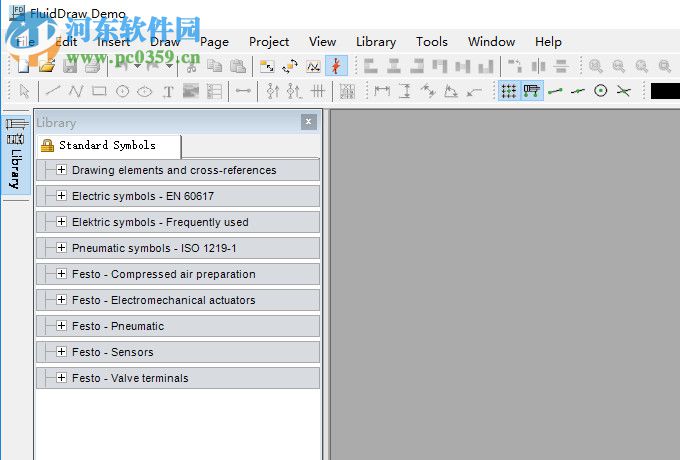Open a file with the folder icon
The image size is (680, 460).
pos(47,66)
